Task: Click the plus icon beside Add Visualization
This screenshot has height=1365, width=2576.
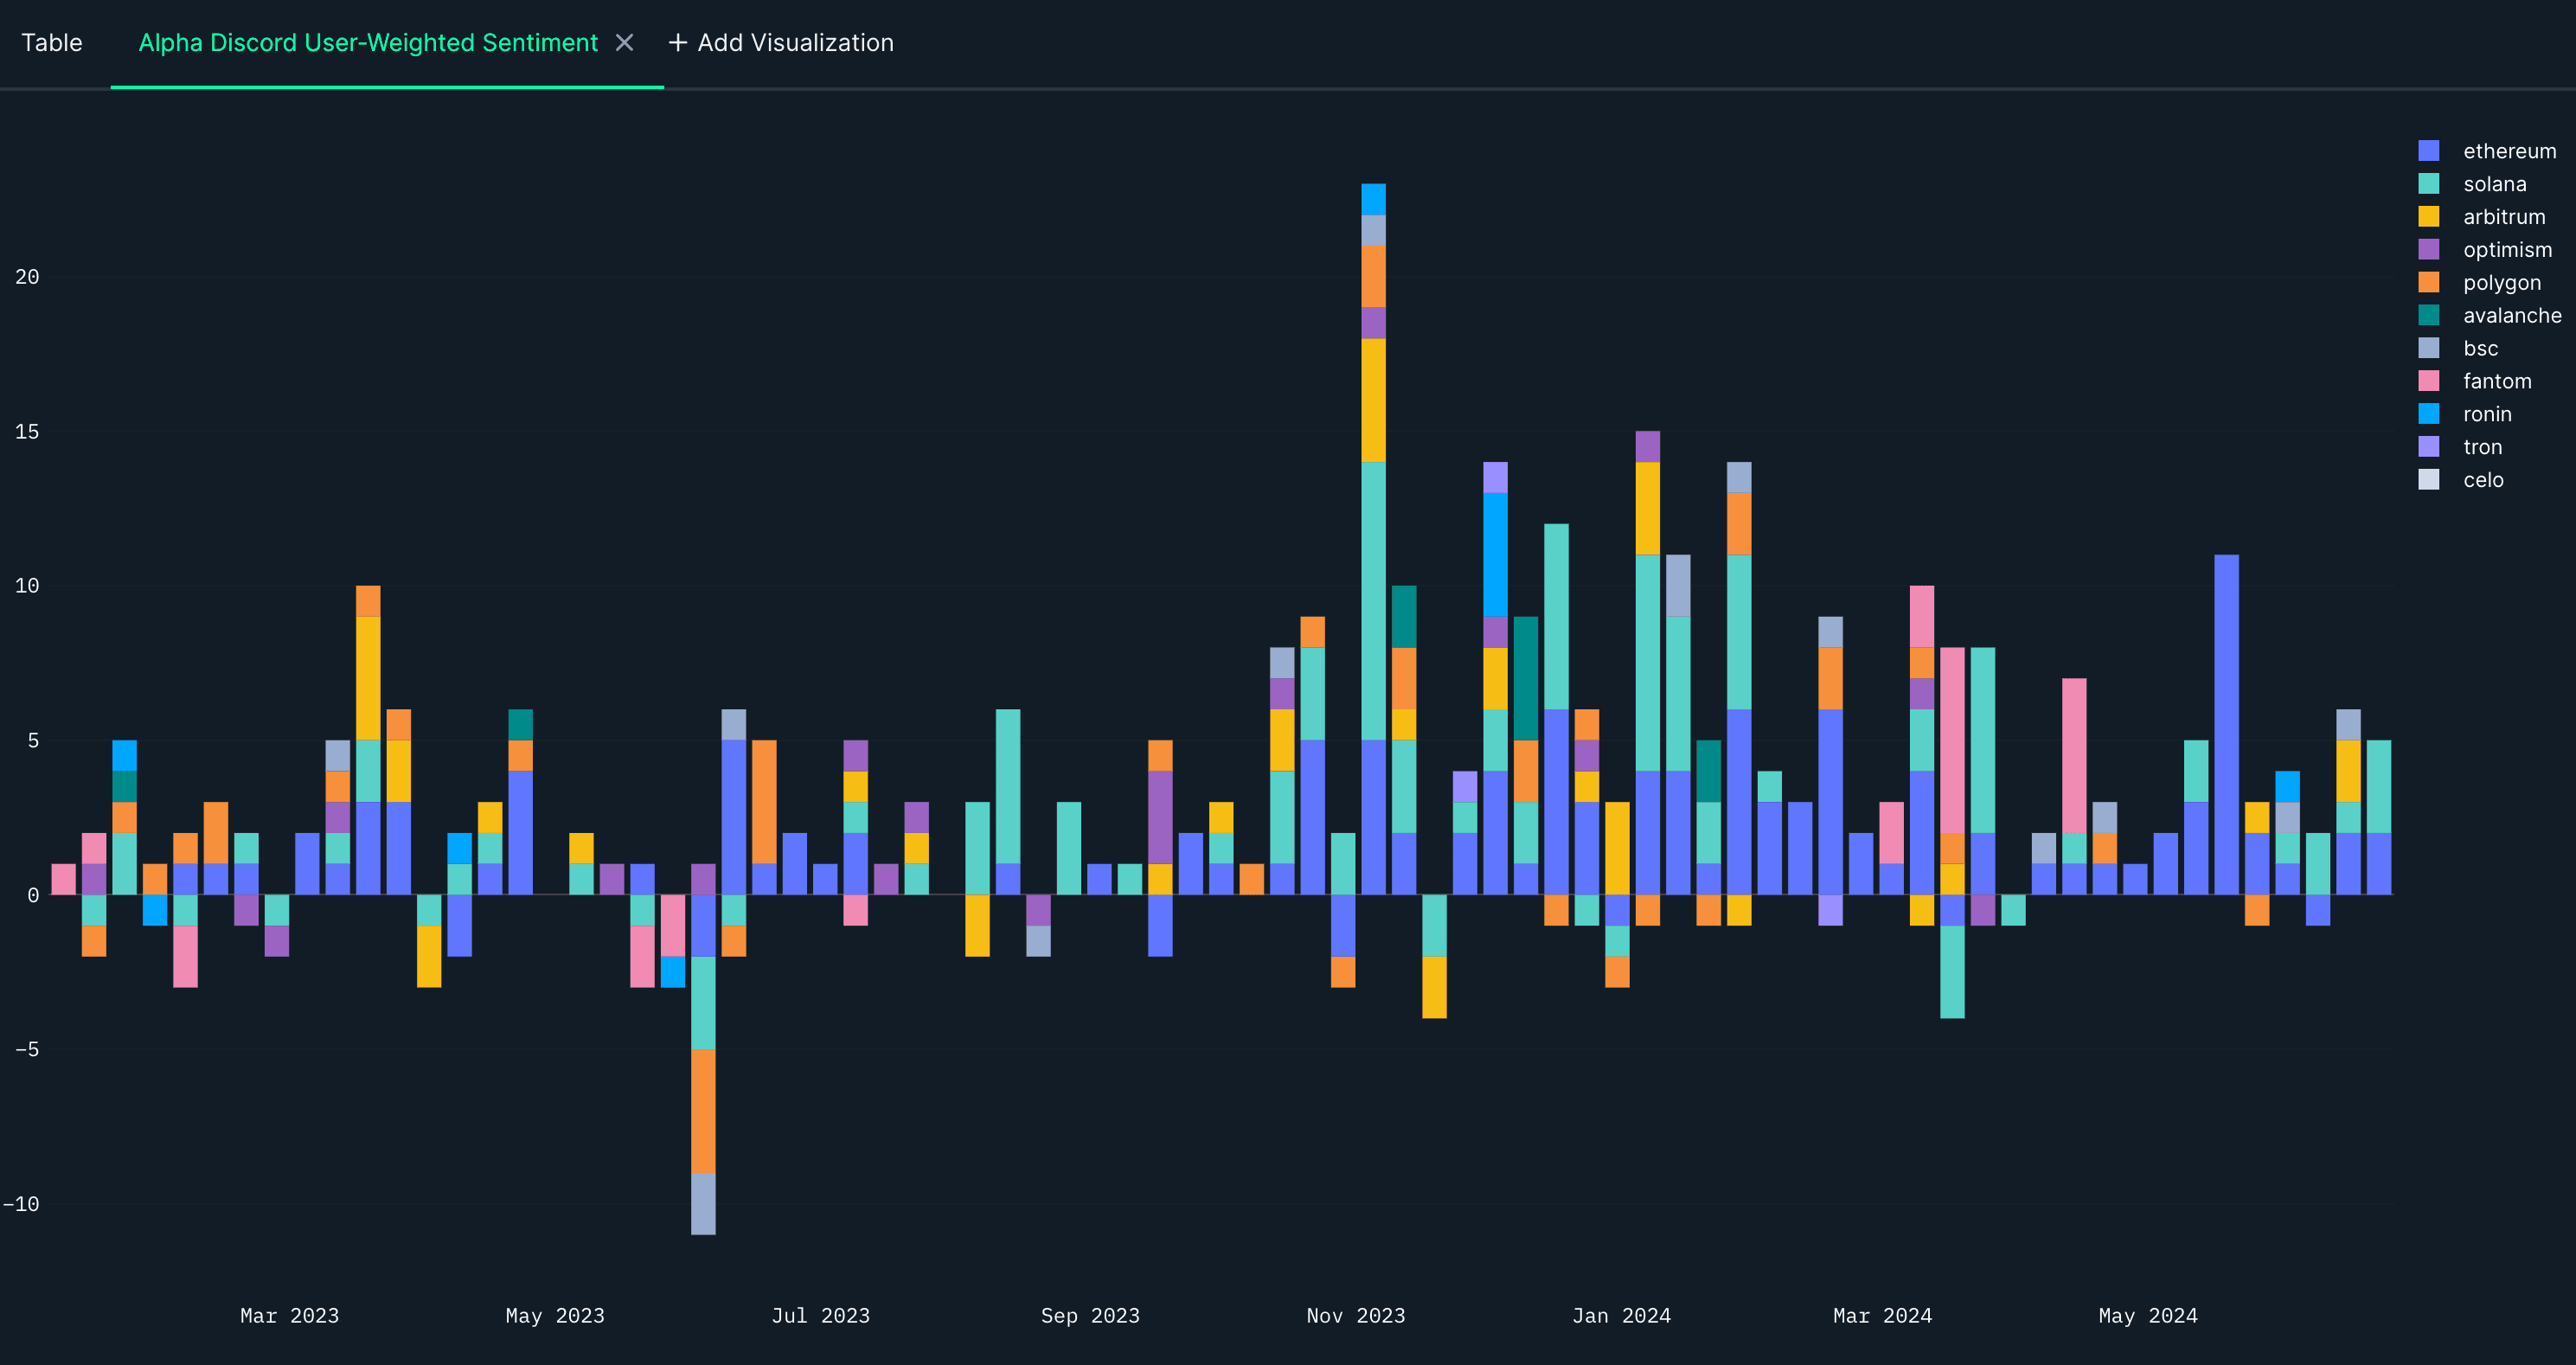Action: (677, 43)
